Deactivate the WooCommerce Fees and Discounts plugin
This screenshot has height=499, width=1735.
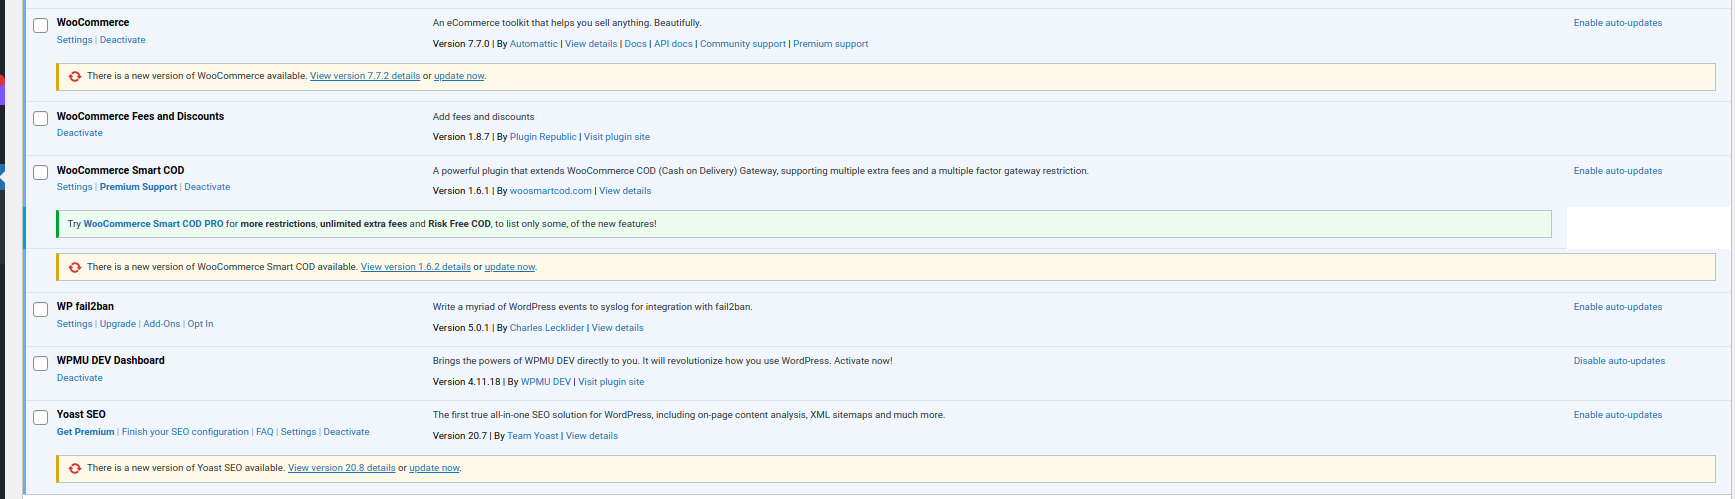[x=79, y=133]
